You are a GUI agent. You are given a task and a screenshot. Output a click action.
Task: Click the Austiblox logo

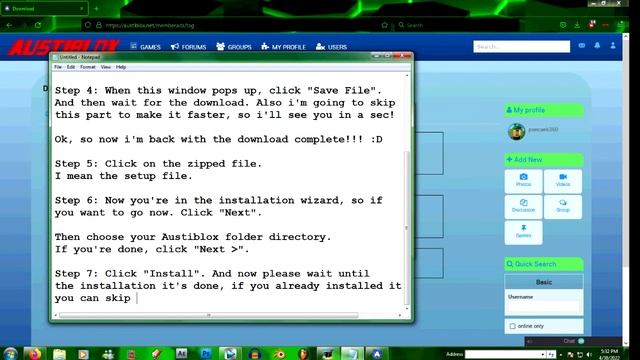63,47
